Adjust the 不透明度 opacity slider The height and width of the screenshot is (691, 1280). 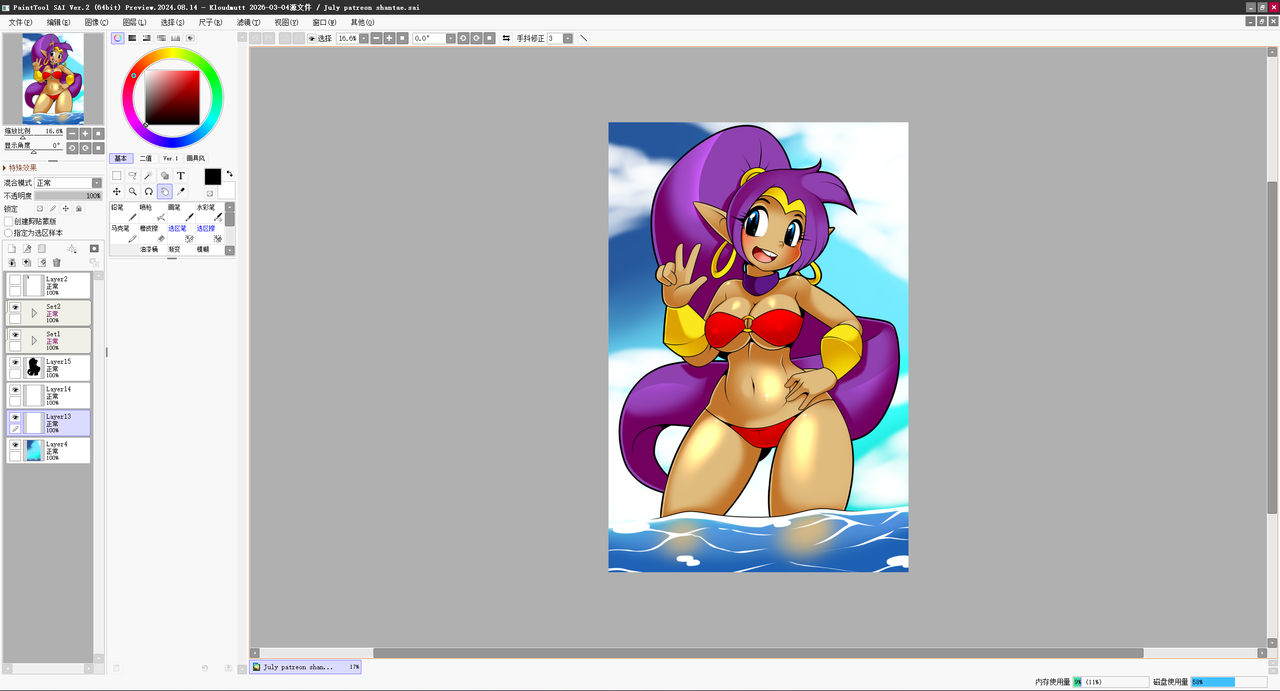click(x=68, y=196)
